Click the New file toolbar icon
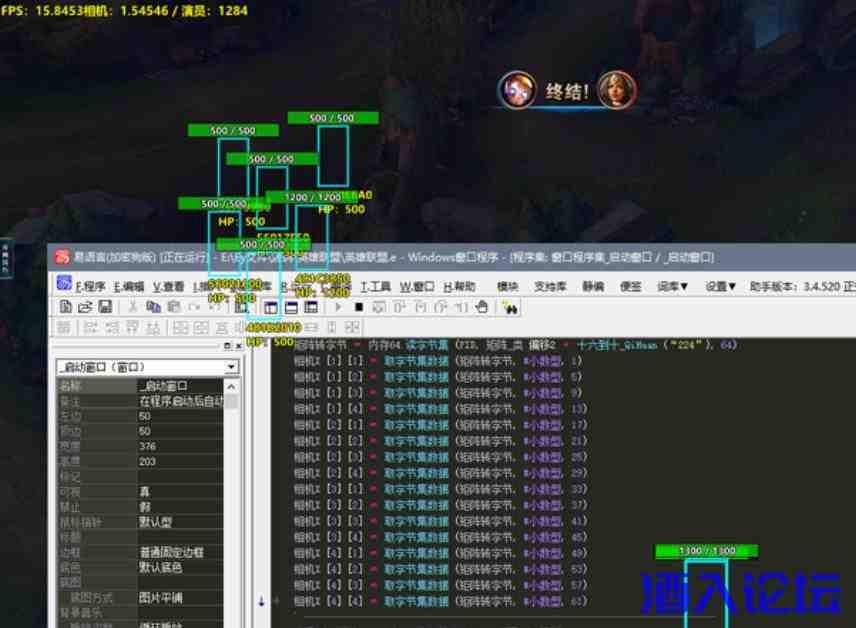 (65, 307)
